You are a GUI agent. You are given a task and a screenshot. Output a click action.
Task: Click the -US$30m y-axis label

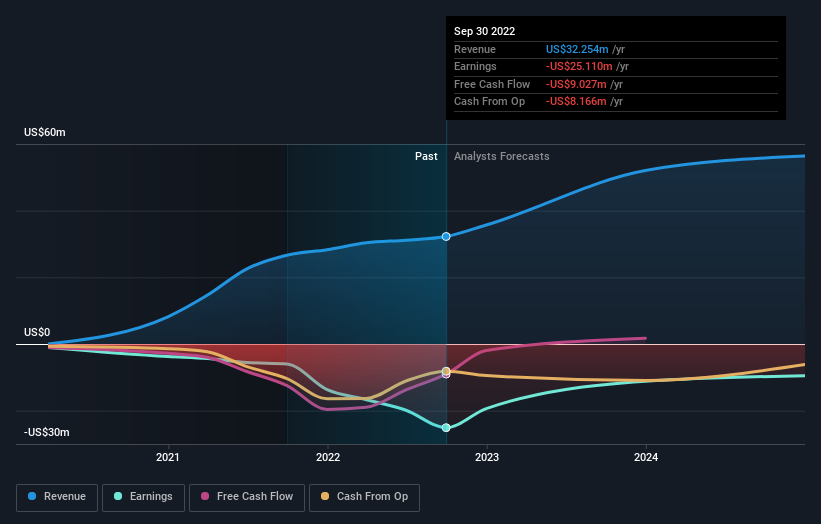click(x=47, y=432)
